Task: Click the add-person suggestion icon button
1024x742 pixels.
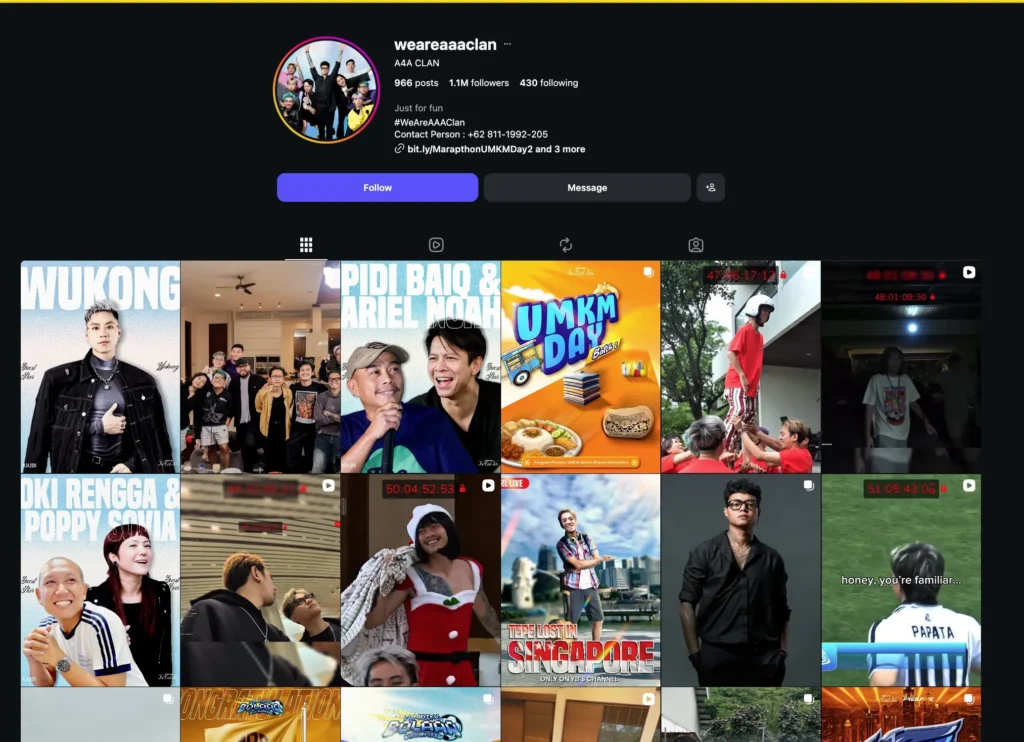Action: pyautogui.click(x=710, y=188)
